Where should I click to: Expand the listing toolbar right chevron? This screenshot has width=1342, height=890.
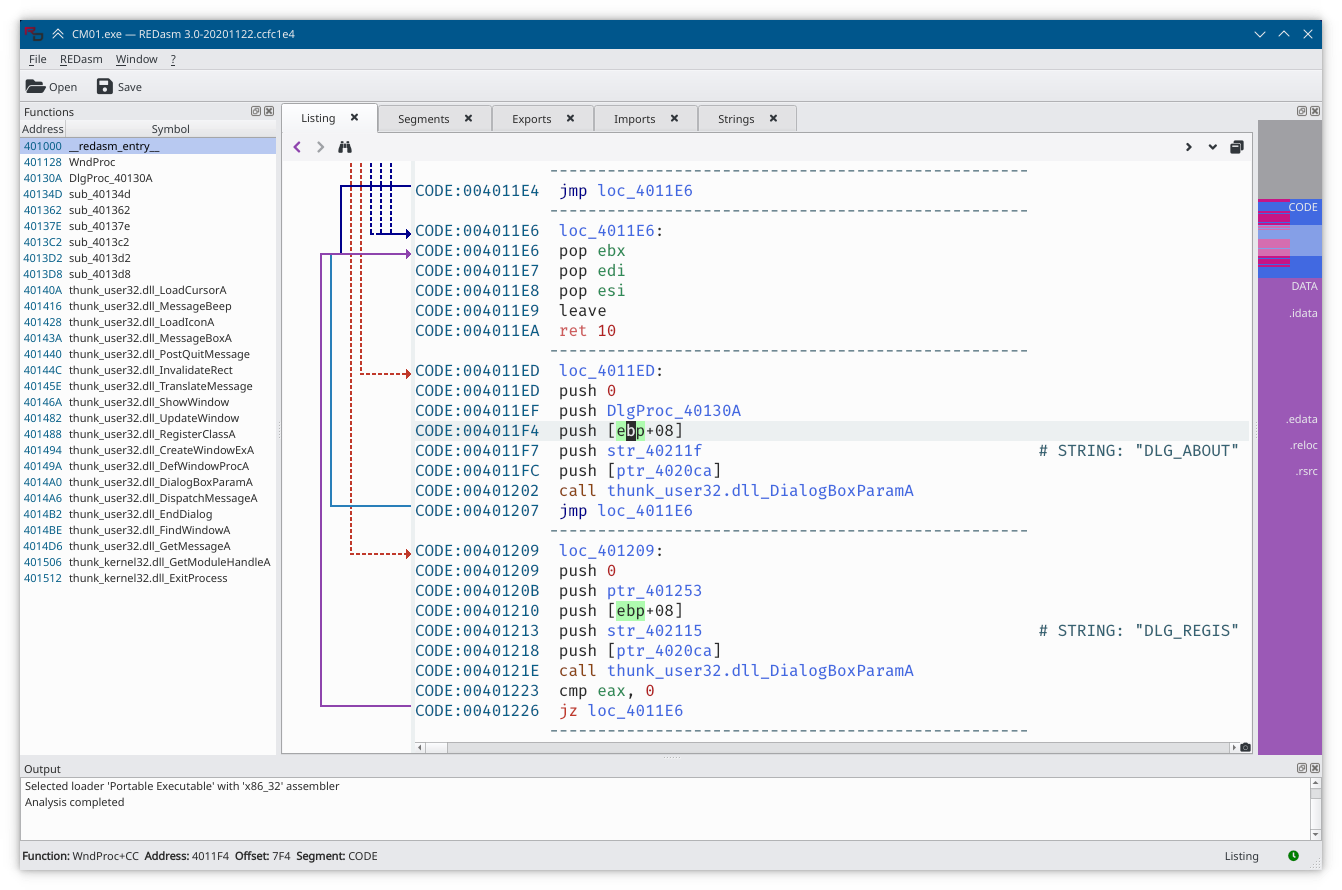click(1188, 147)
